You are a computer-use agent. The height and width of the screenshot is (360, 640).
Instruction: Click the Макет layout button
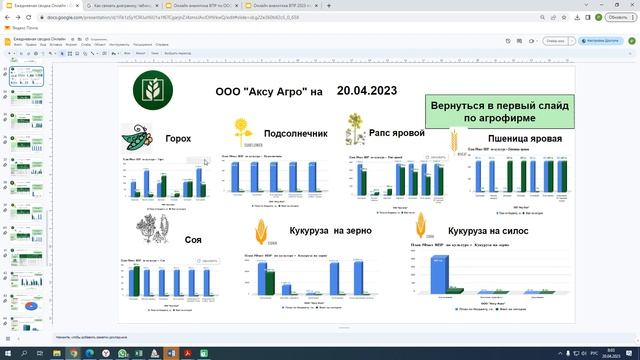click(x=140, y=53)
